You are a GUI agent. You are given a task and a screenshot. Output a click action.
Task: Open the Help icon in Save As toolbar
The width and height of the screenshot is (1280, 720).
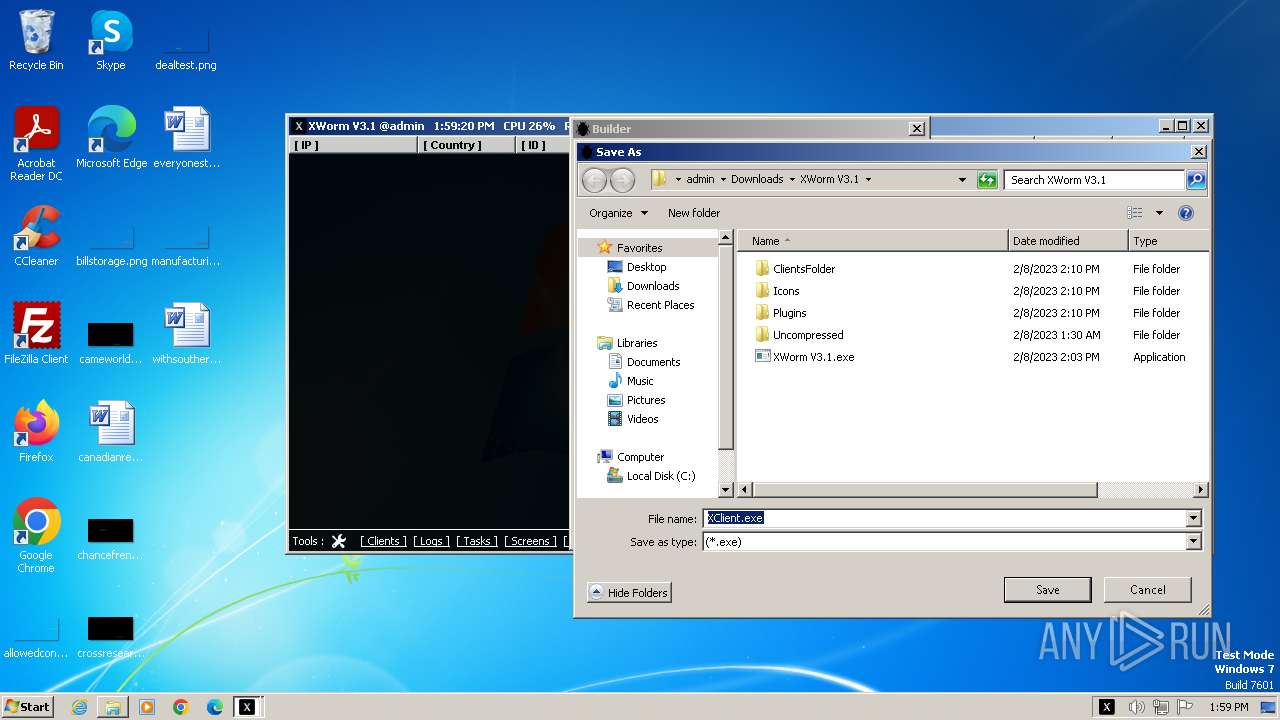(1186, 213)
